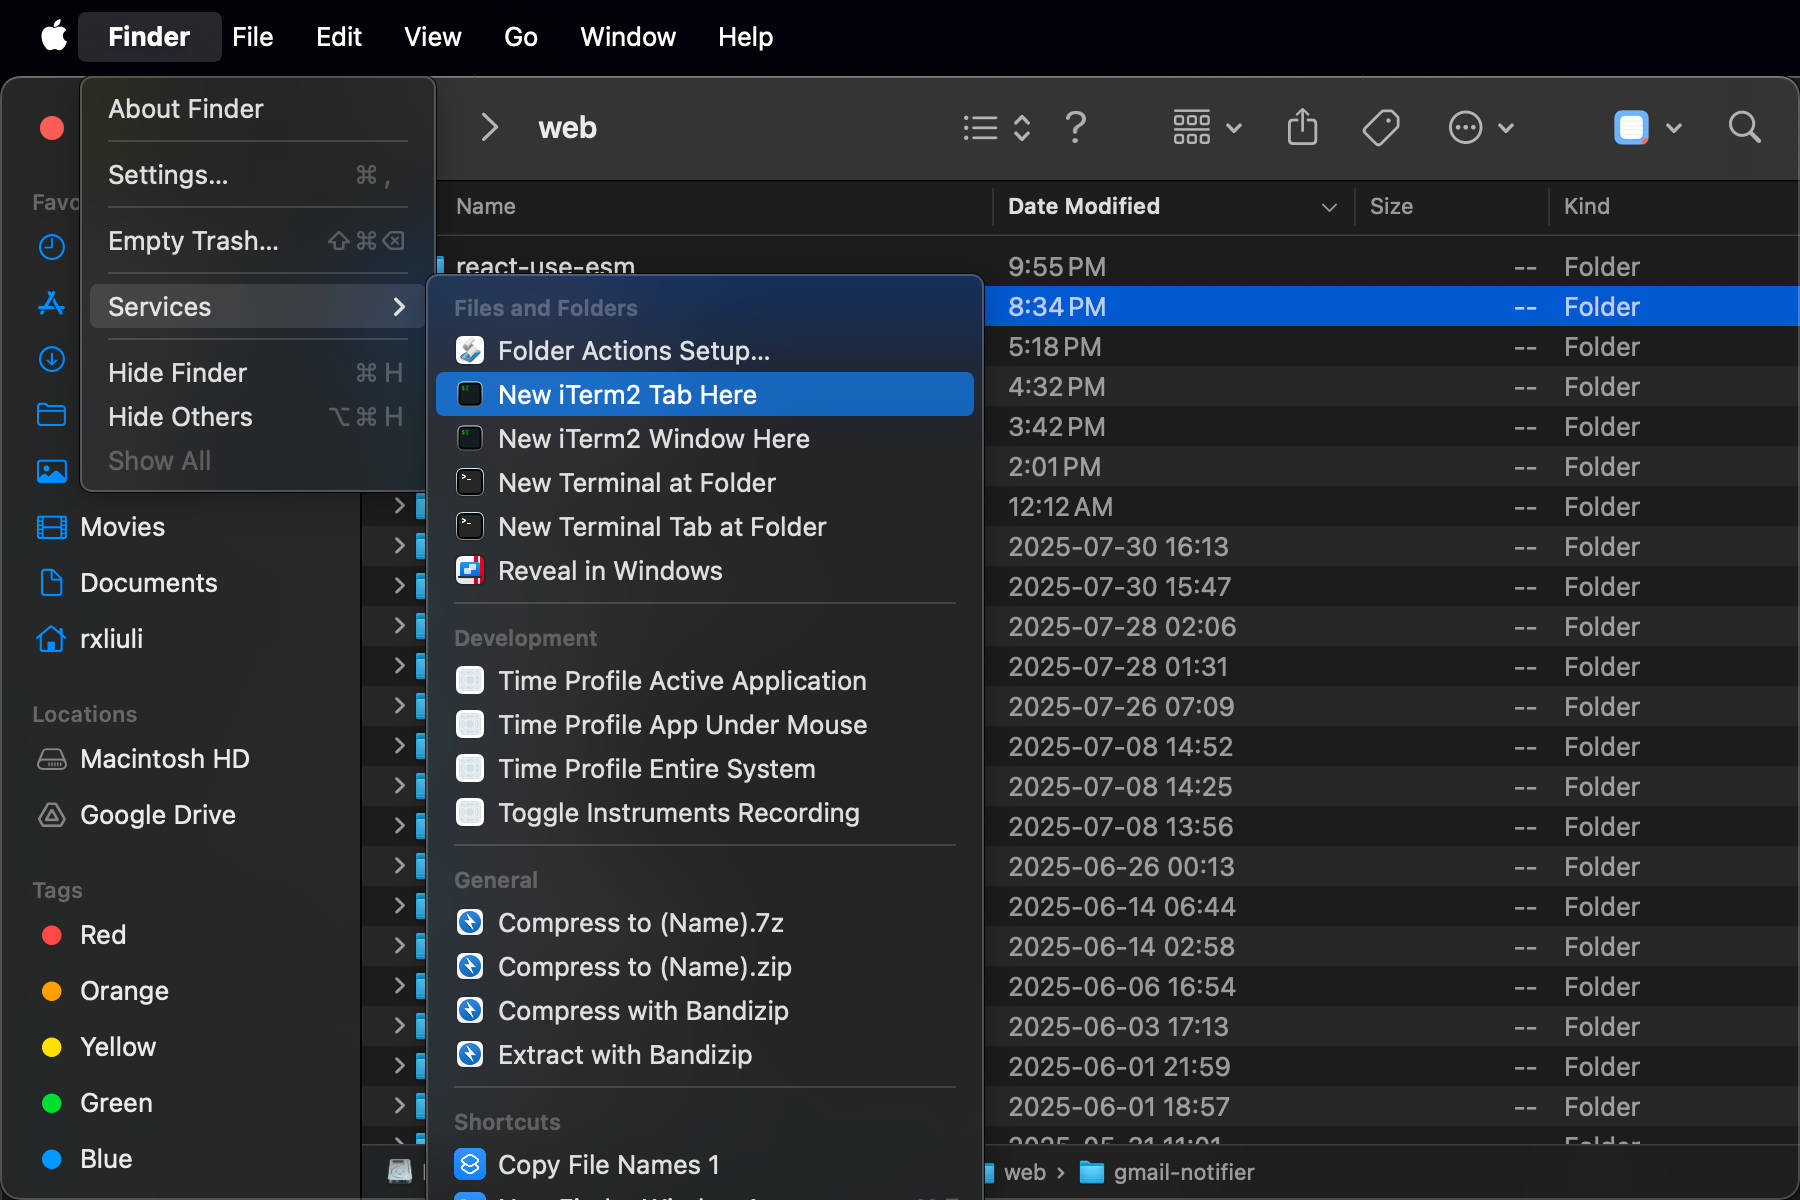1800x1200 pixels.
Task: Choose Extract with Bandizip
Action: 705,1055
